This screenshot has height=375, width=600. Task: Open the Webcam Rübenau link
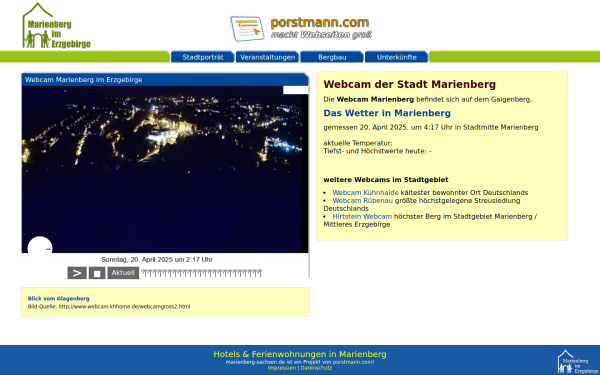click(x=362, y=201)
